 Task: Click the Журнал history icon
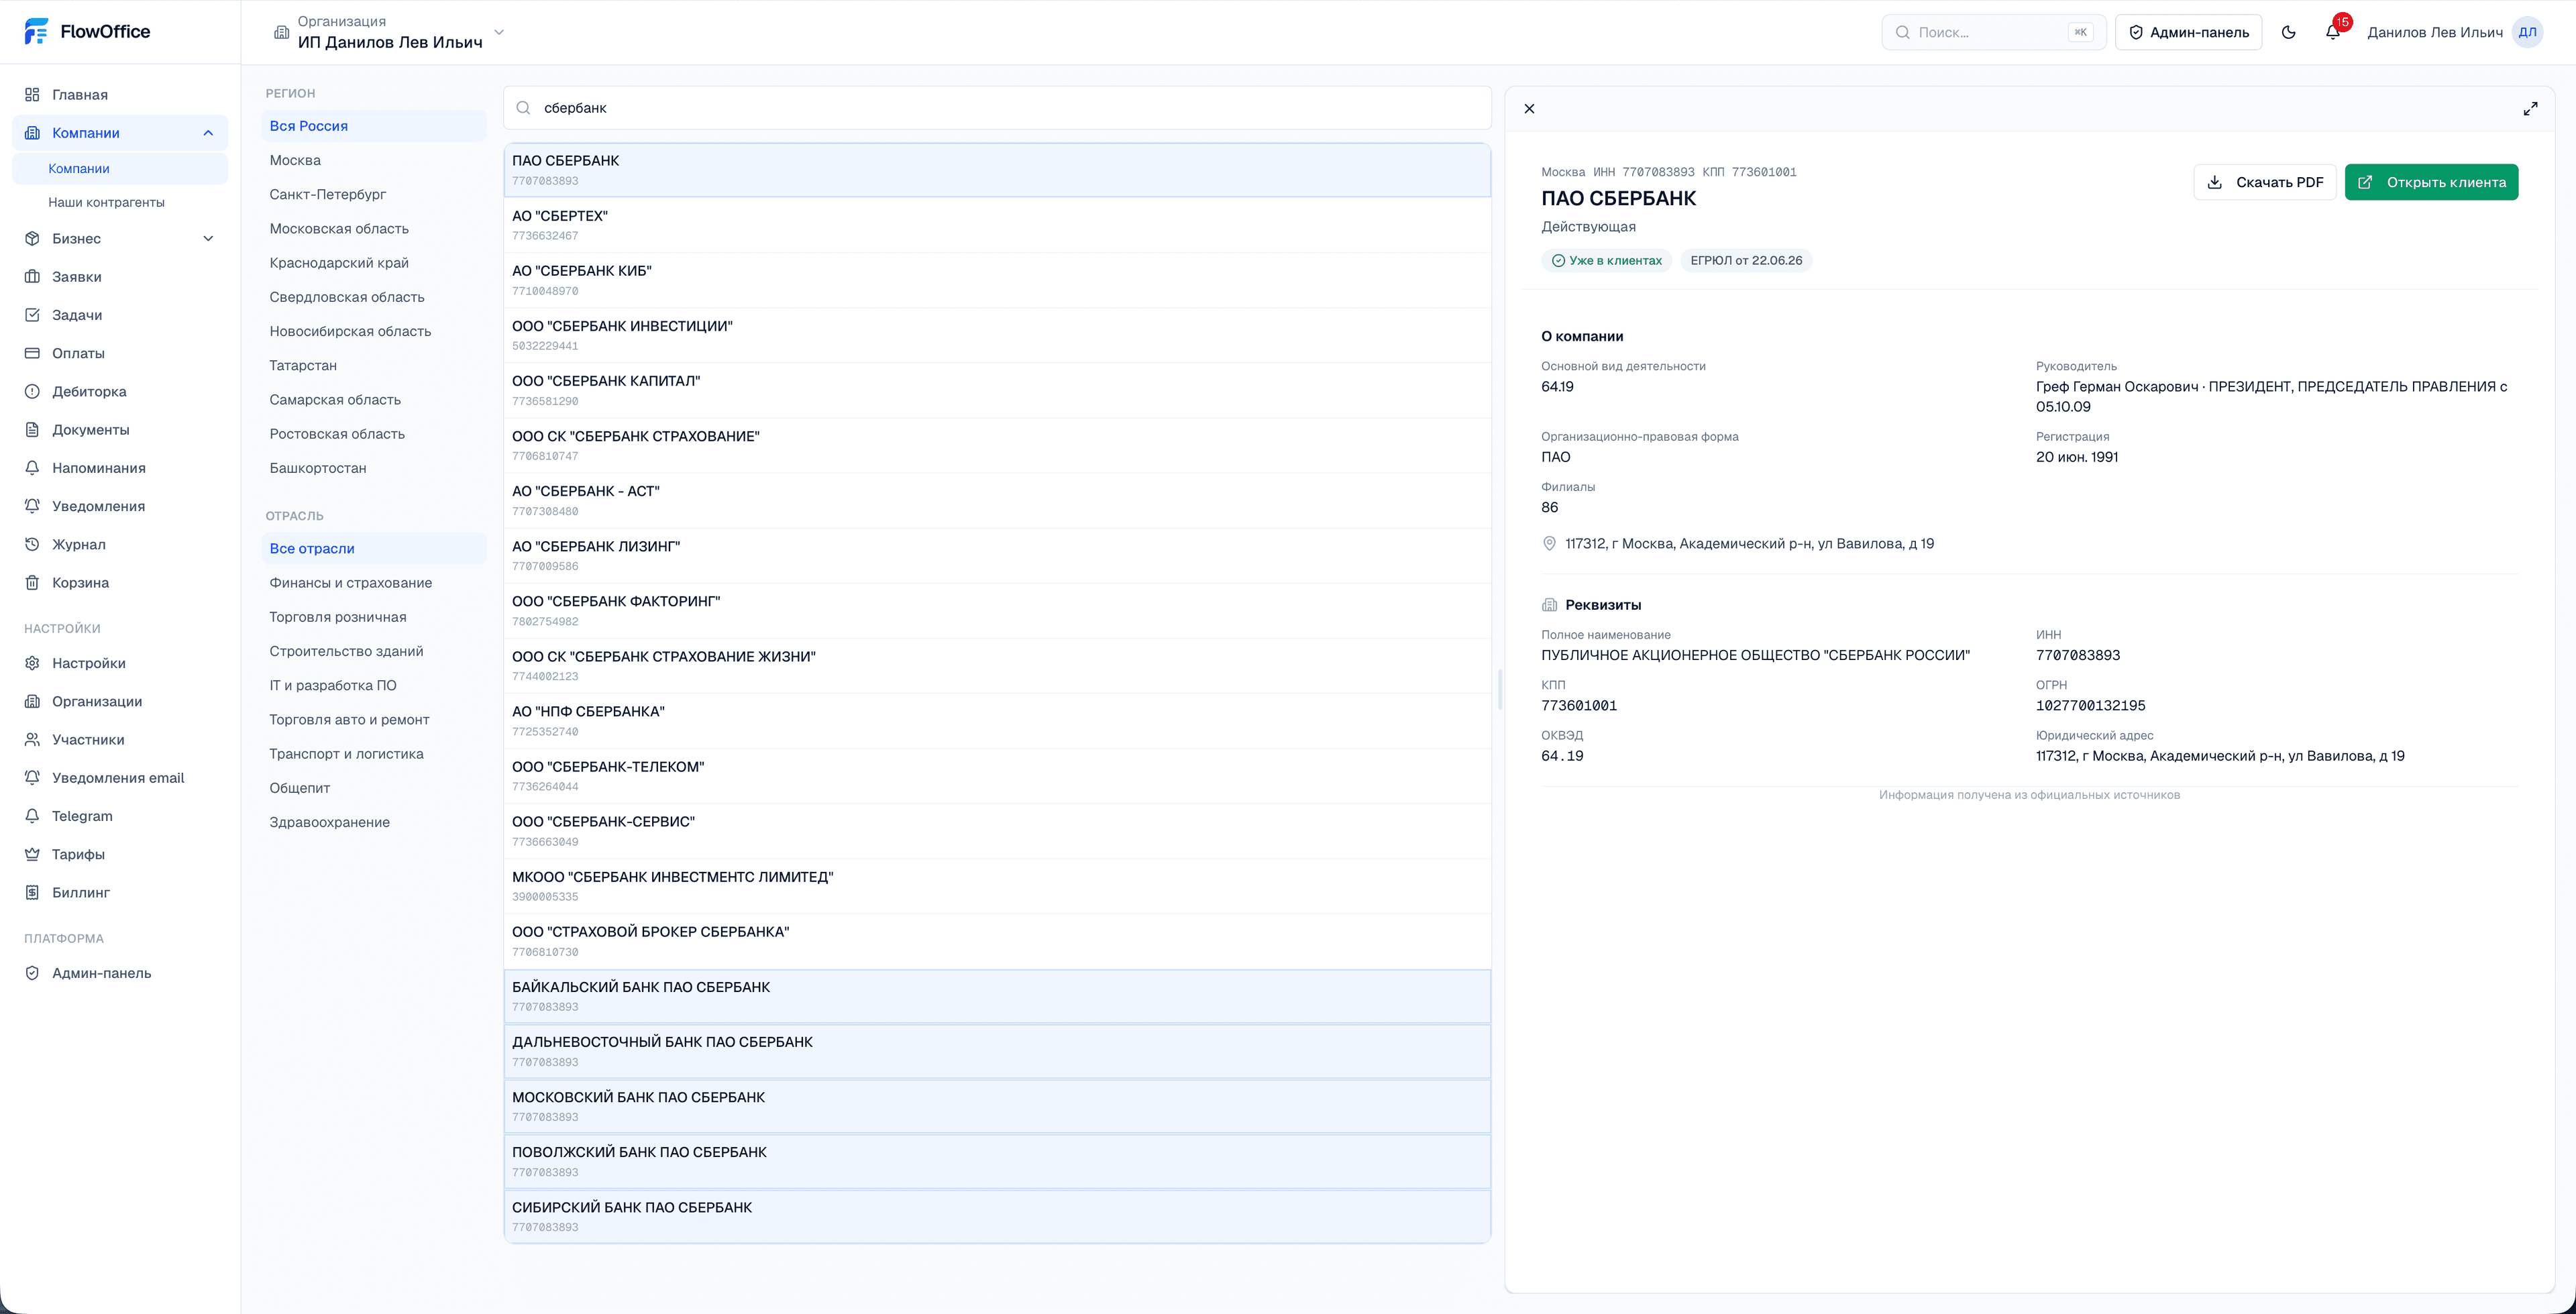click(32, 544)
